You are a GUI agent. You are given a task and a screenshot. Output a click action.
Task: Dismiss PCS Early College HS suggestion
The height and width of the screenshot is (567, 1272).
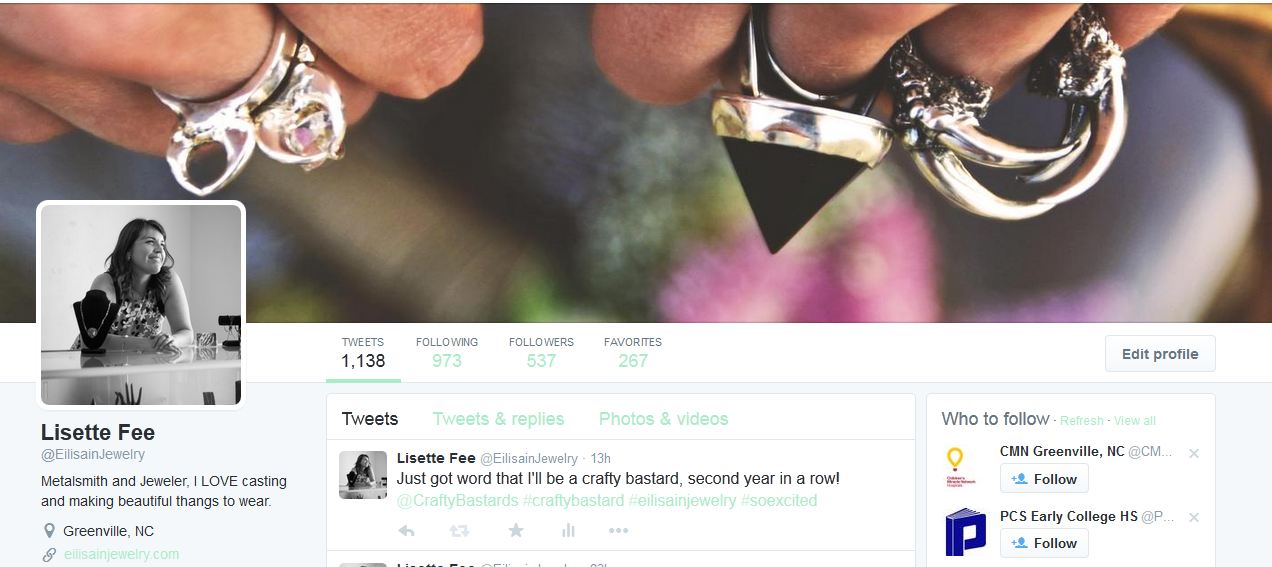1193,517
